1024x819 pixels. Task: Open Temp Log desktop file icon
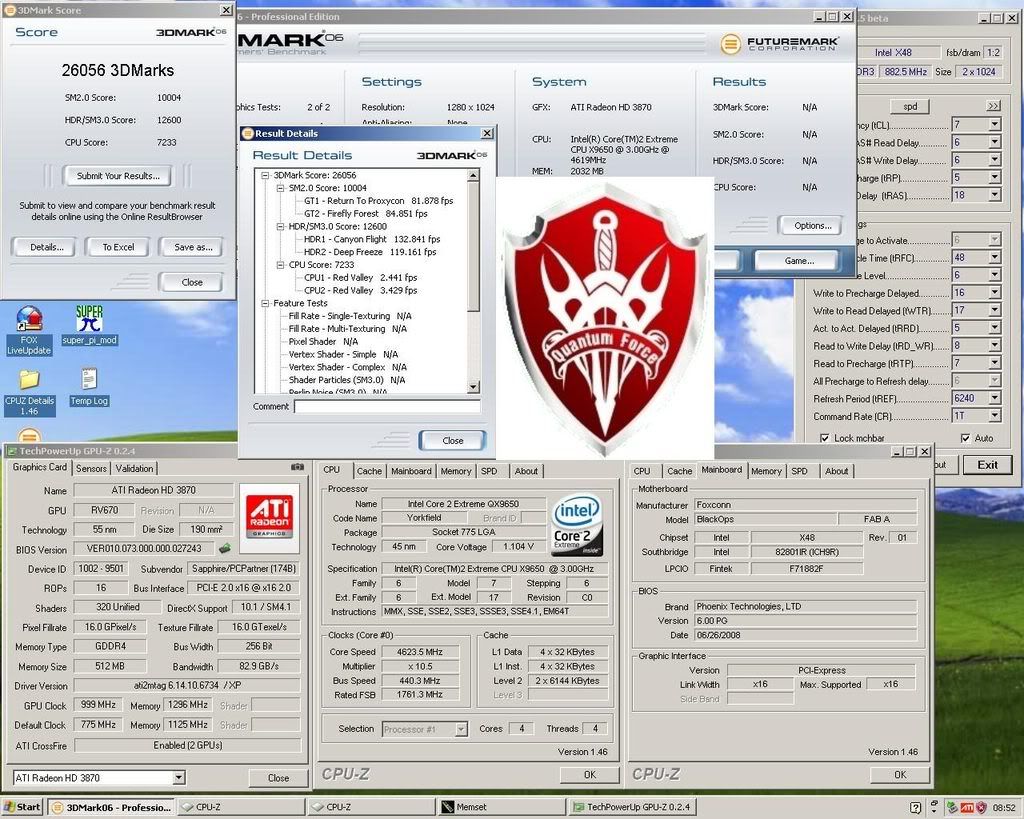[x=89, y=387]
